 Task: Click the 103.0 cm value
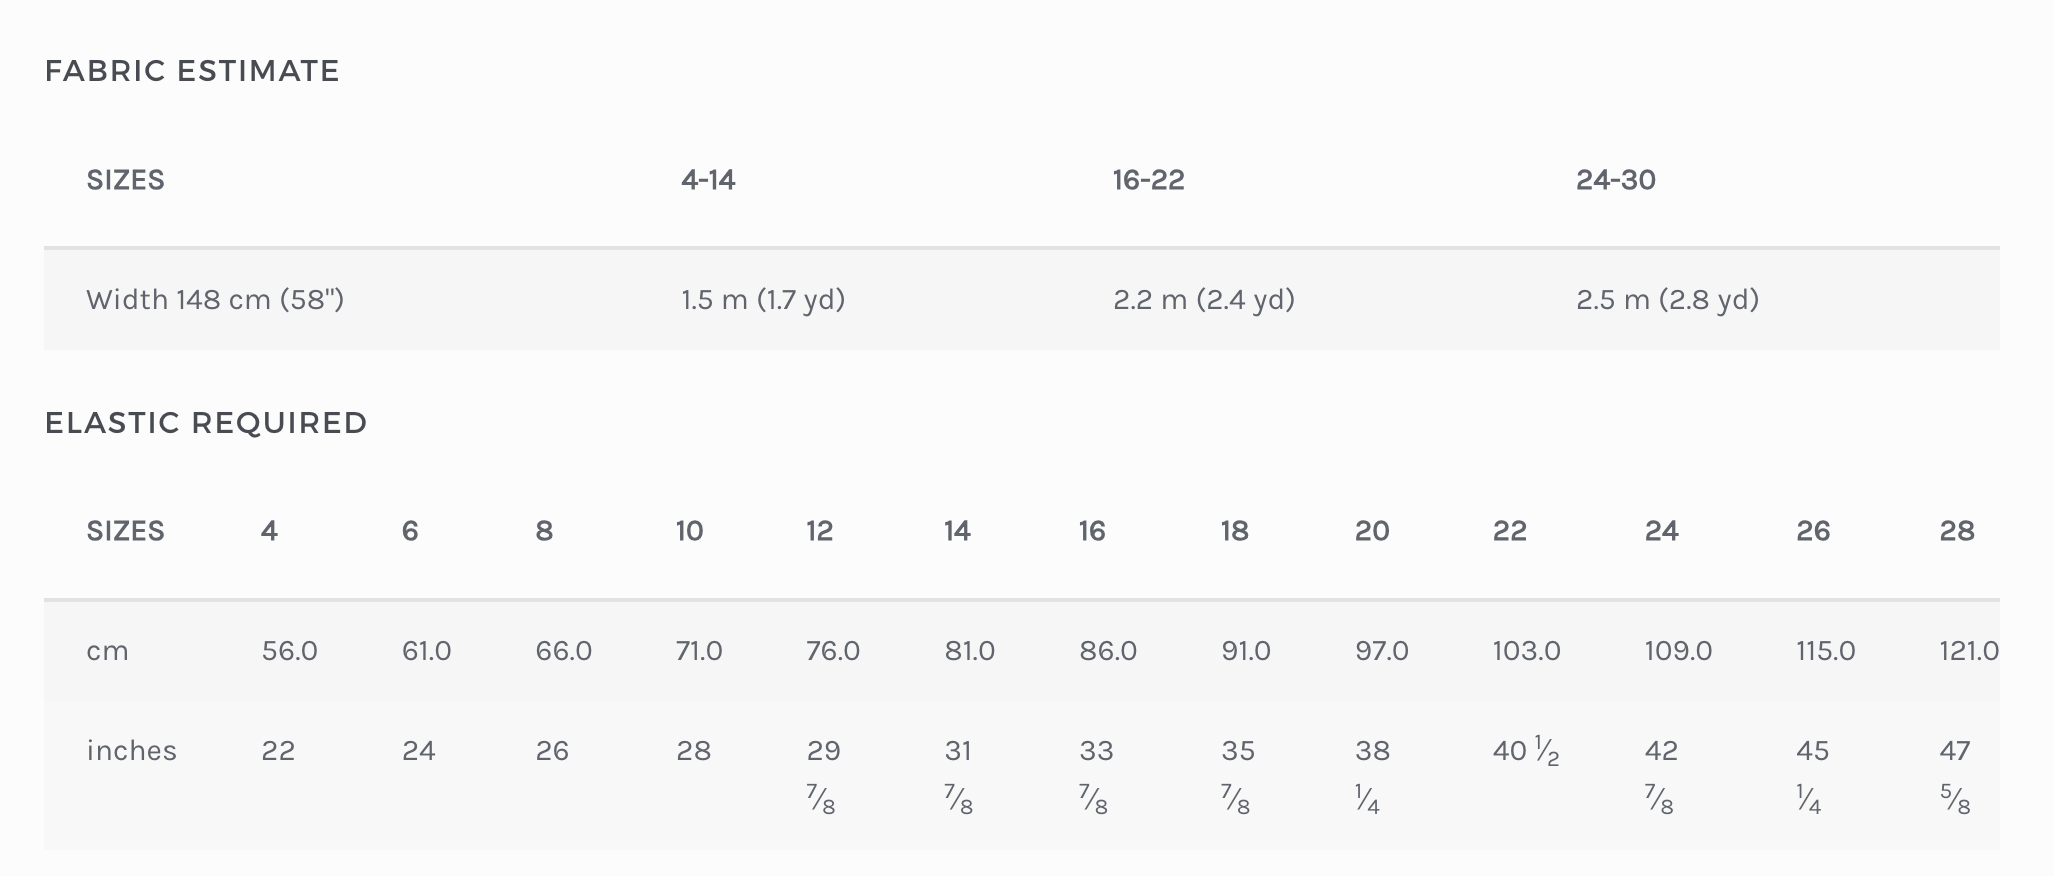(1526, 651)
